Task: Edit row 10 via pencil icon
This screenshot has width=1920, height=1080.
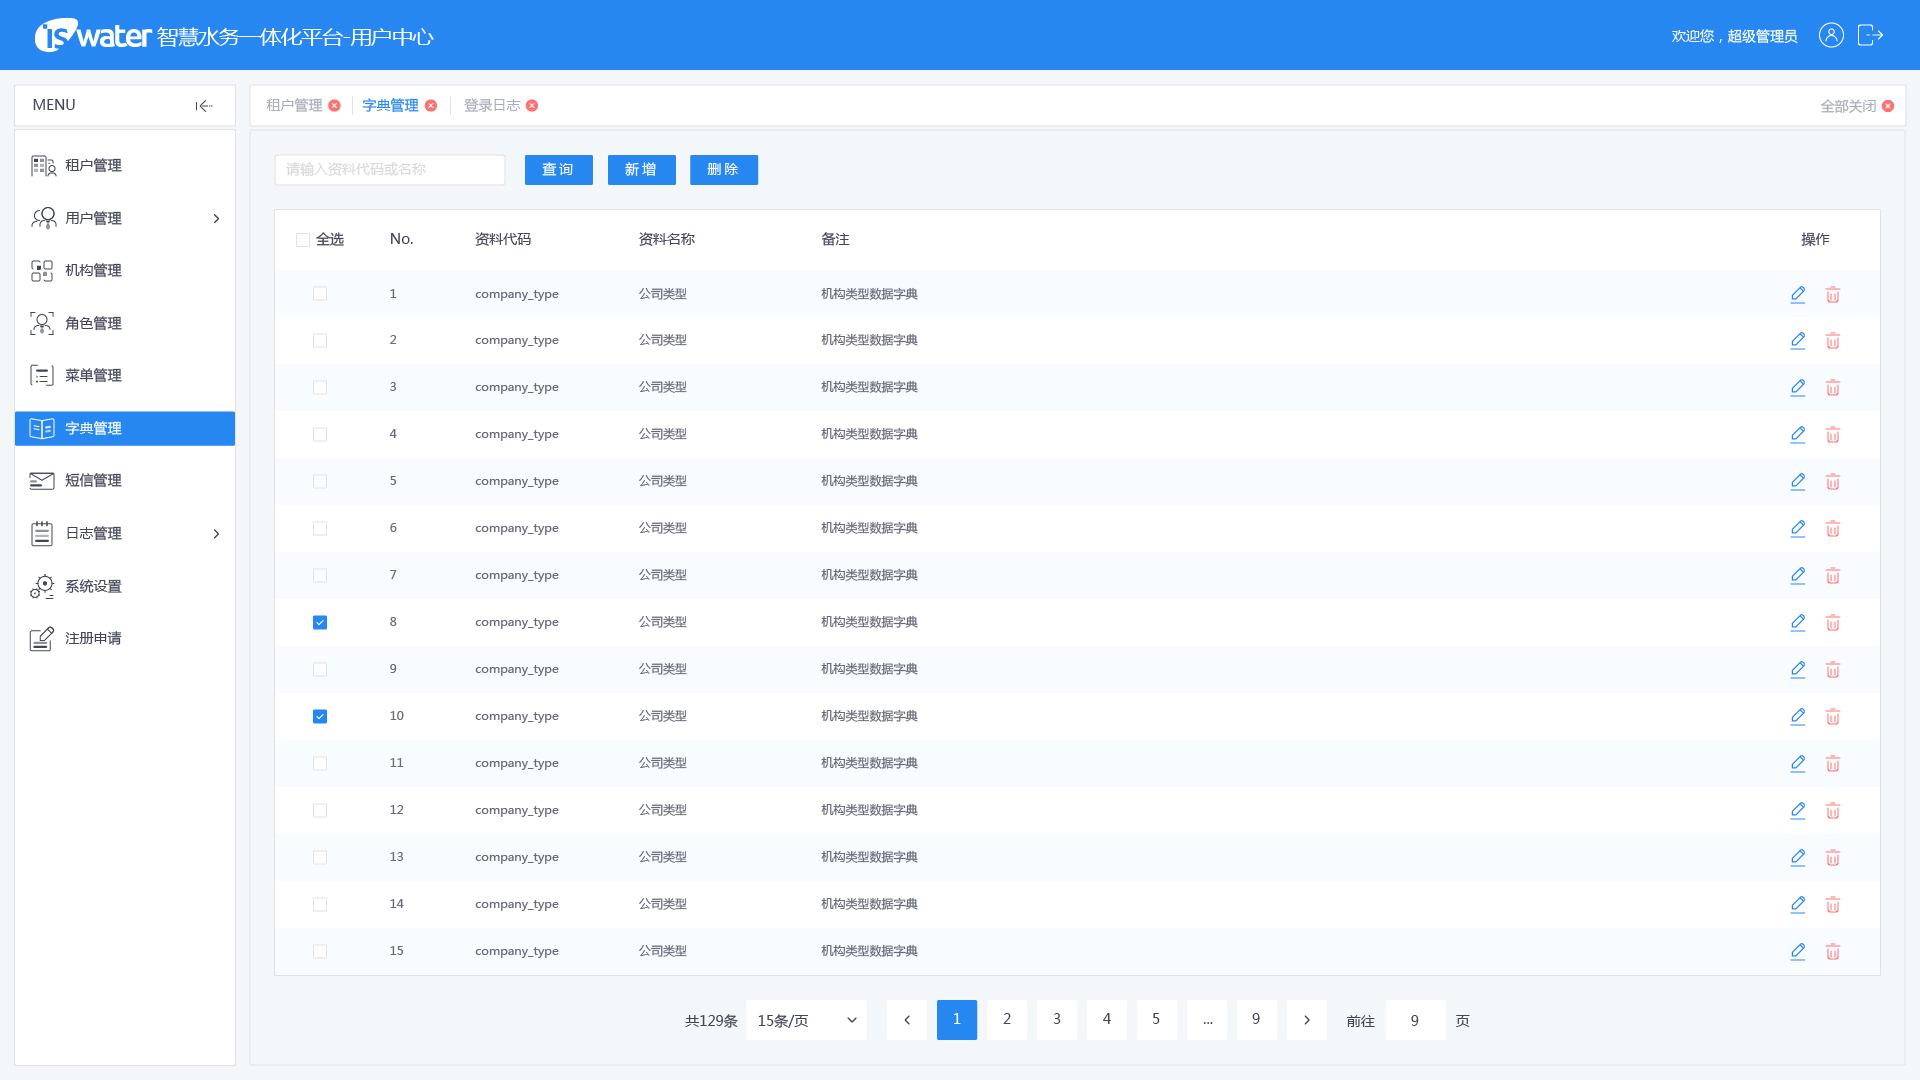Action: click(1798, 717)
